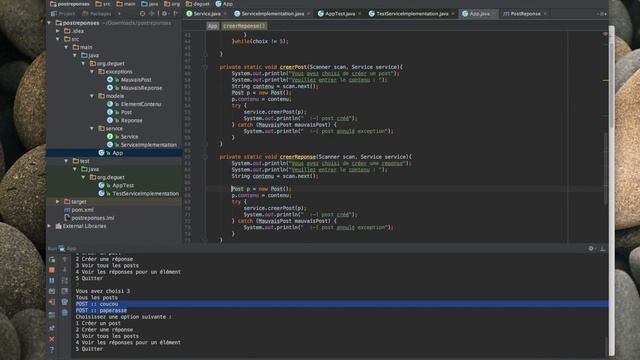Image resolution: width=640 pixels, height=360 pixels.
Task: Close the Service.java tab
Action: coord(225,13)
